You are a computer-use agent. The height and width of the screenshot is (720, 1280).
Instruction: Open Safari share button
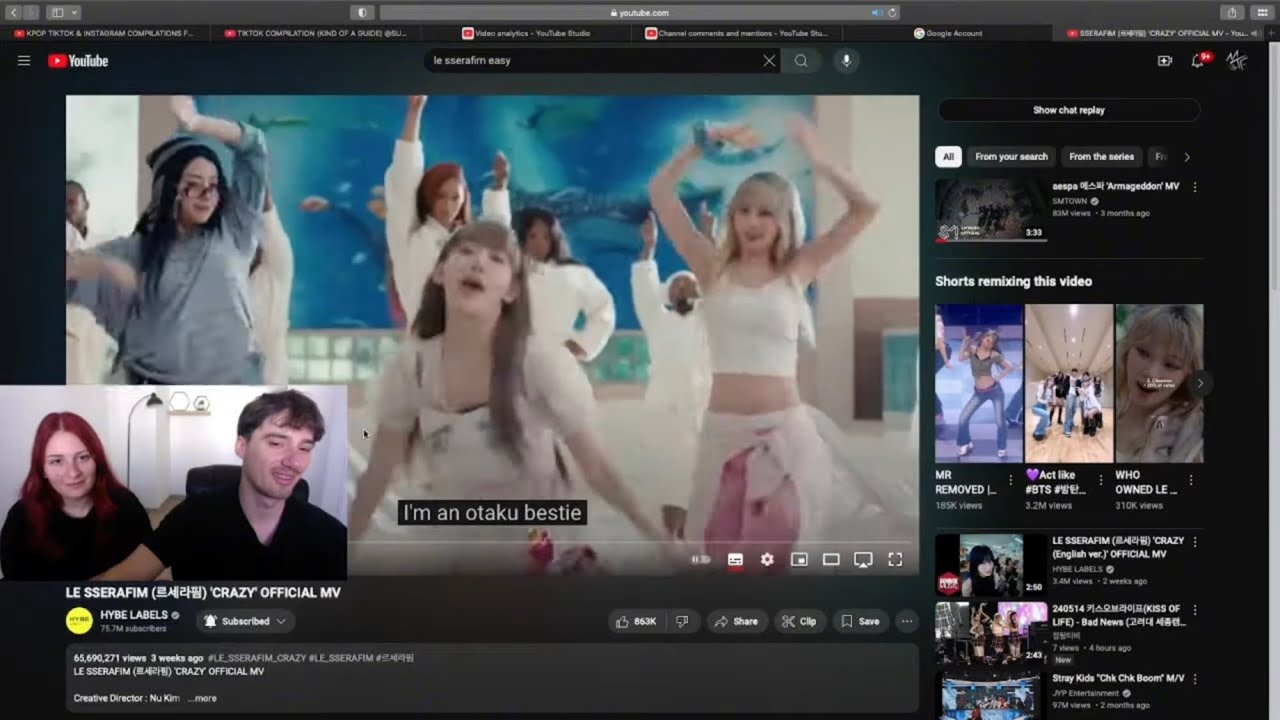1232,12
